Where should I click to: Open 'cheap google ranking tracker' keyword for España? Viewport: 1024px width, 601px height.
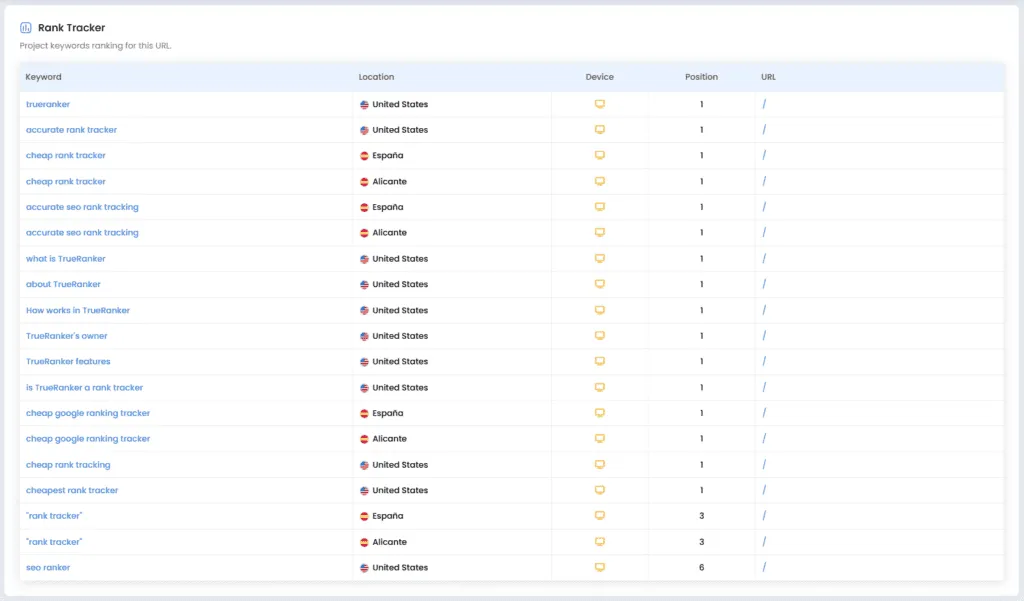click(x=88, y=413)
